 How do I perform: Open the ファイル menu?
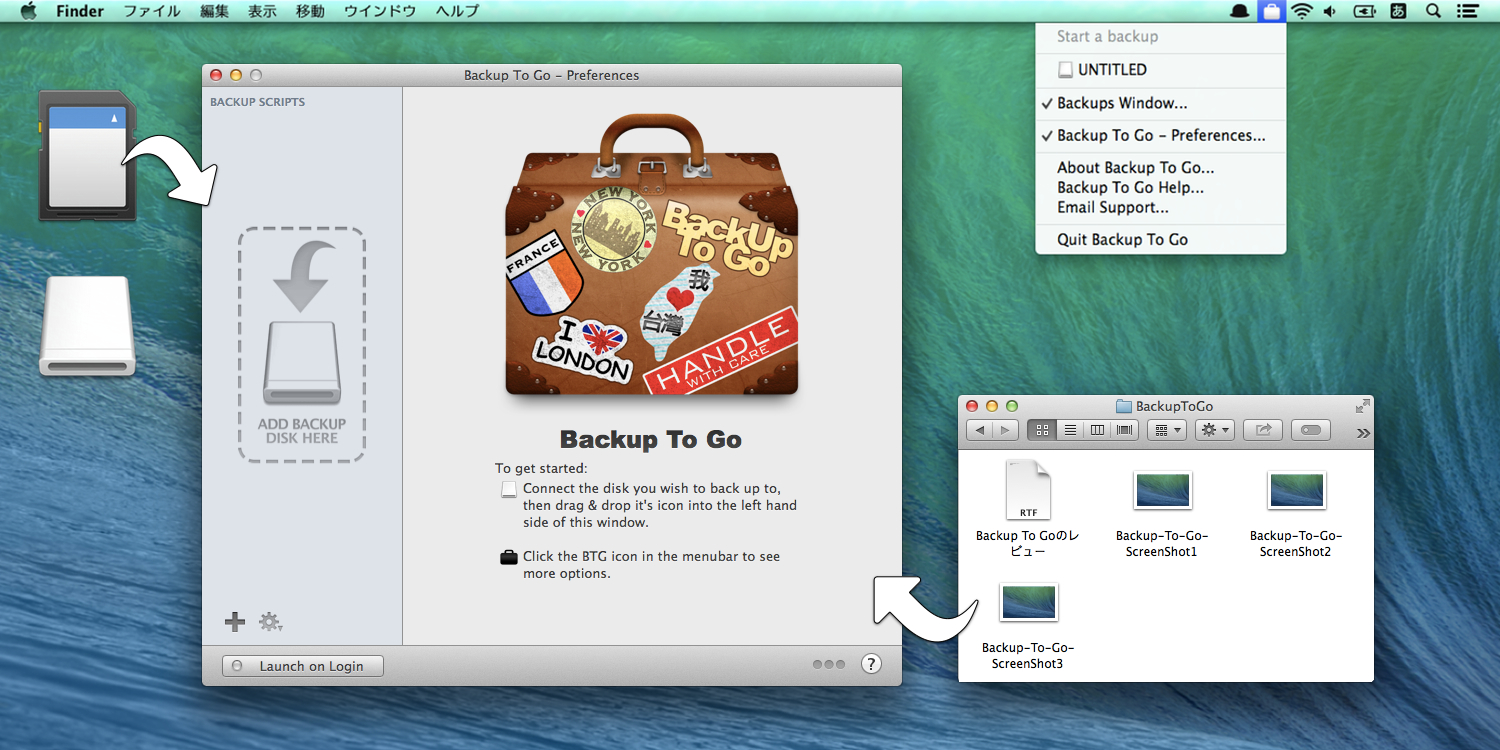[152, 11]
